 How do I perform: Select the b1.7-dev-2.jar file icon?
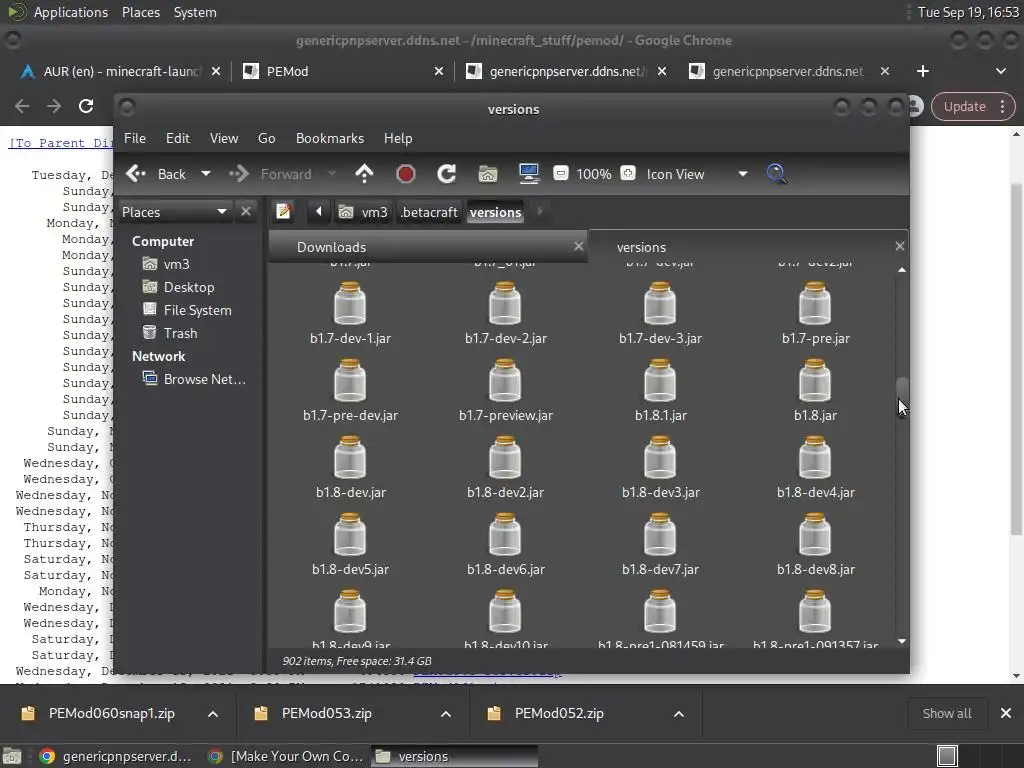505,304
